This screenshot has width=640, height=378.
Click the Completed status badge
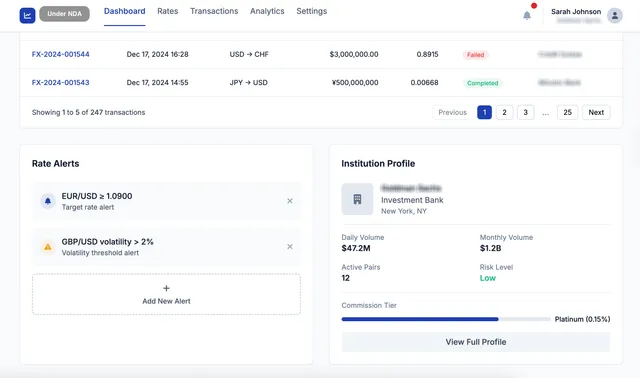point(482,83)
